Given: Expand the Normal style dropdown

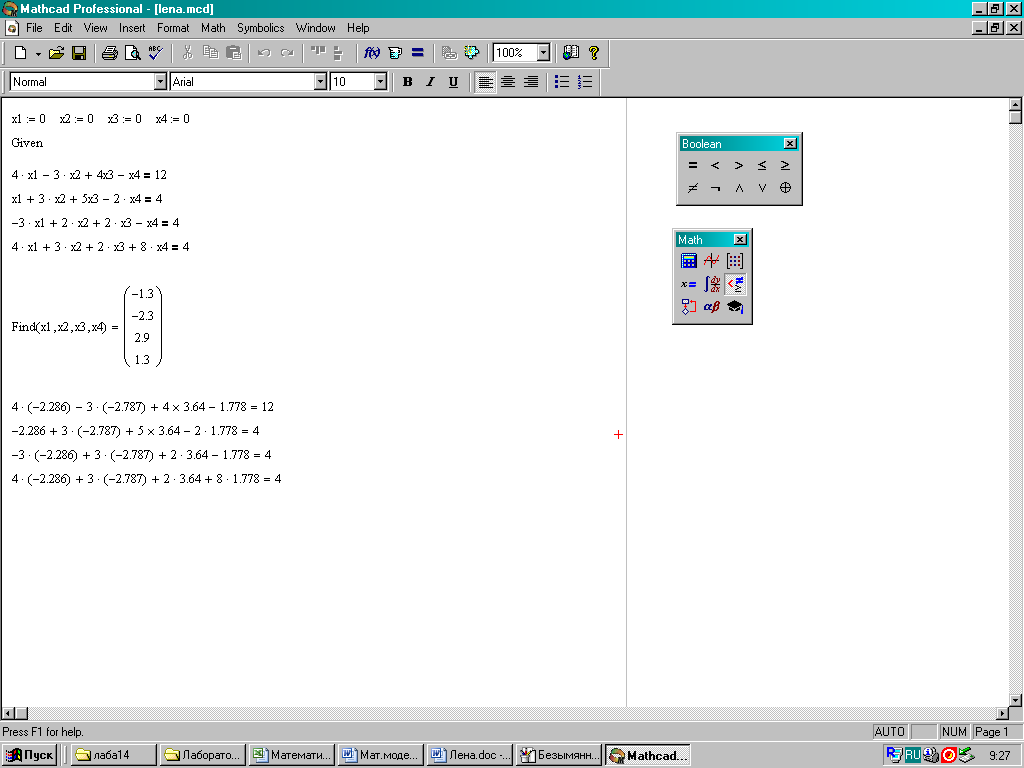Looking at the screenshot, I should [160, 82].
